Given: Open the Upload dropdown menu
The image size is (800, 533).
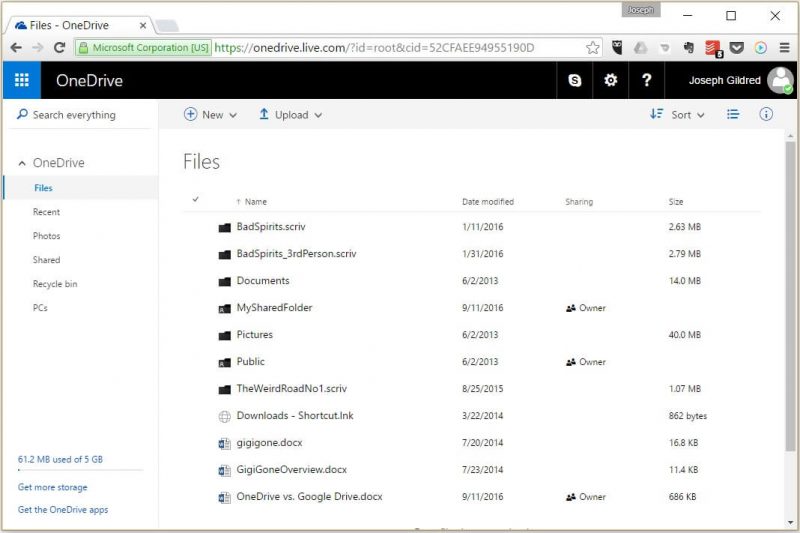Looking at the screenshot, I should point(291,115).
